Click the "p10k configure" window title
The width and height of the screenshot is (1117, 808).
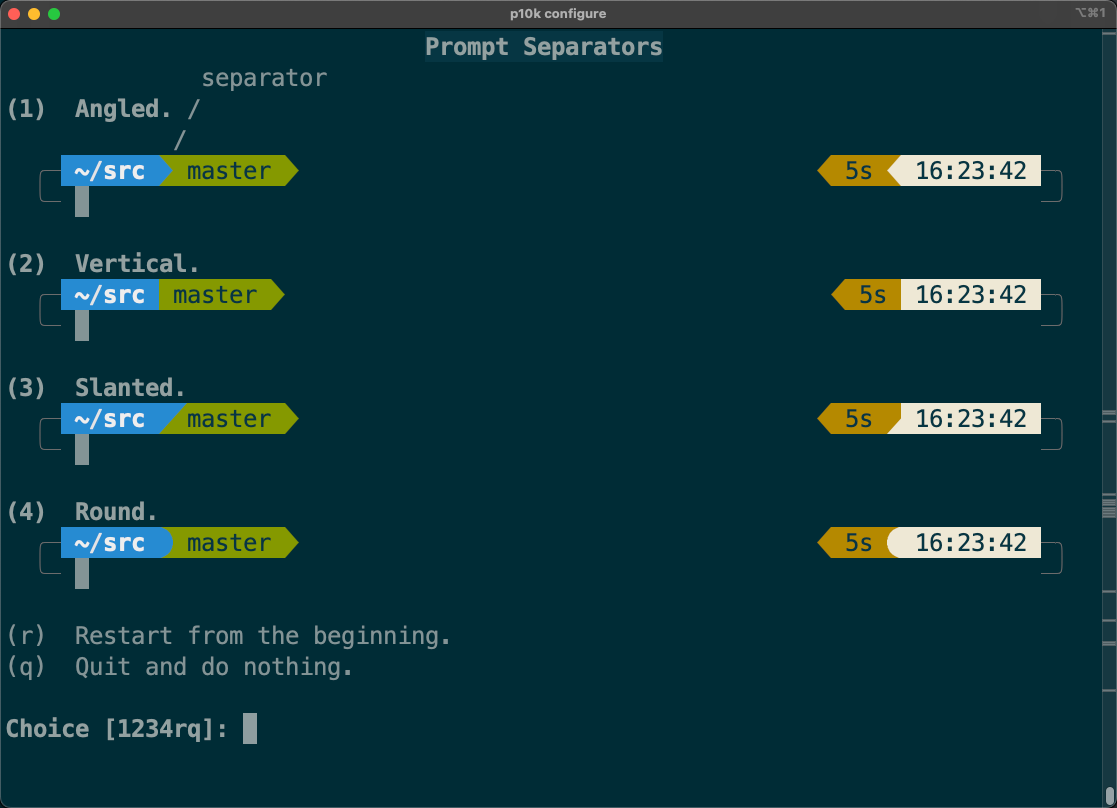pos(557,14)
